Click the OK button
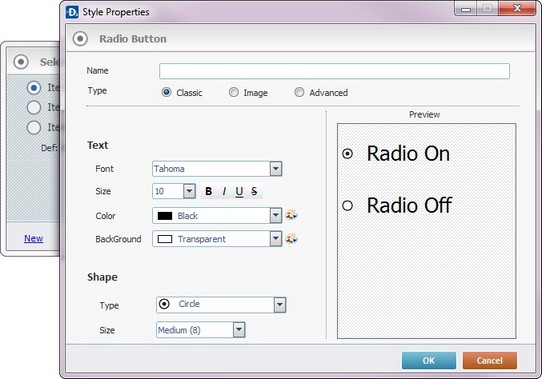The width and height of the screenshot is (542, 379). pos(429,361)
